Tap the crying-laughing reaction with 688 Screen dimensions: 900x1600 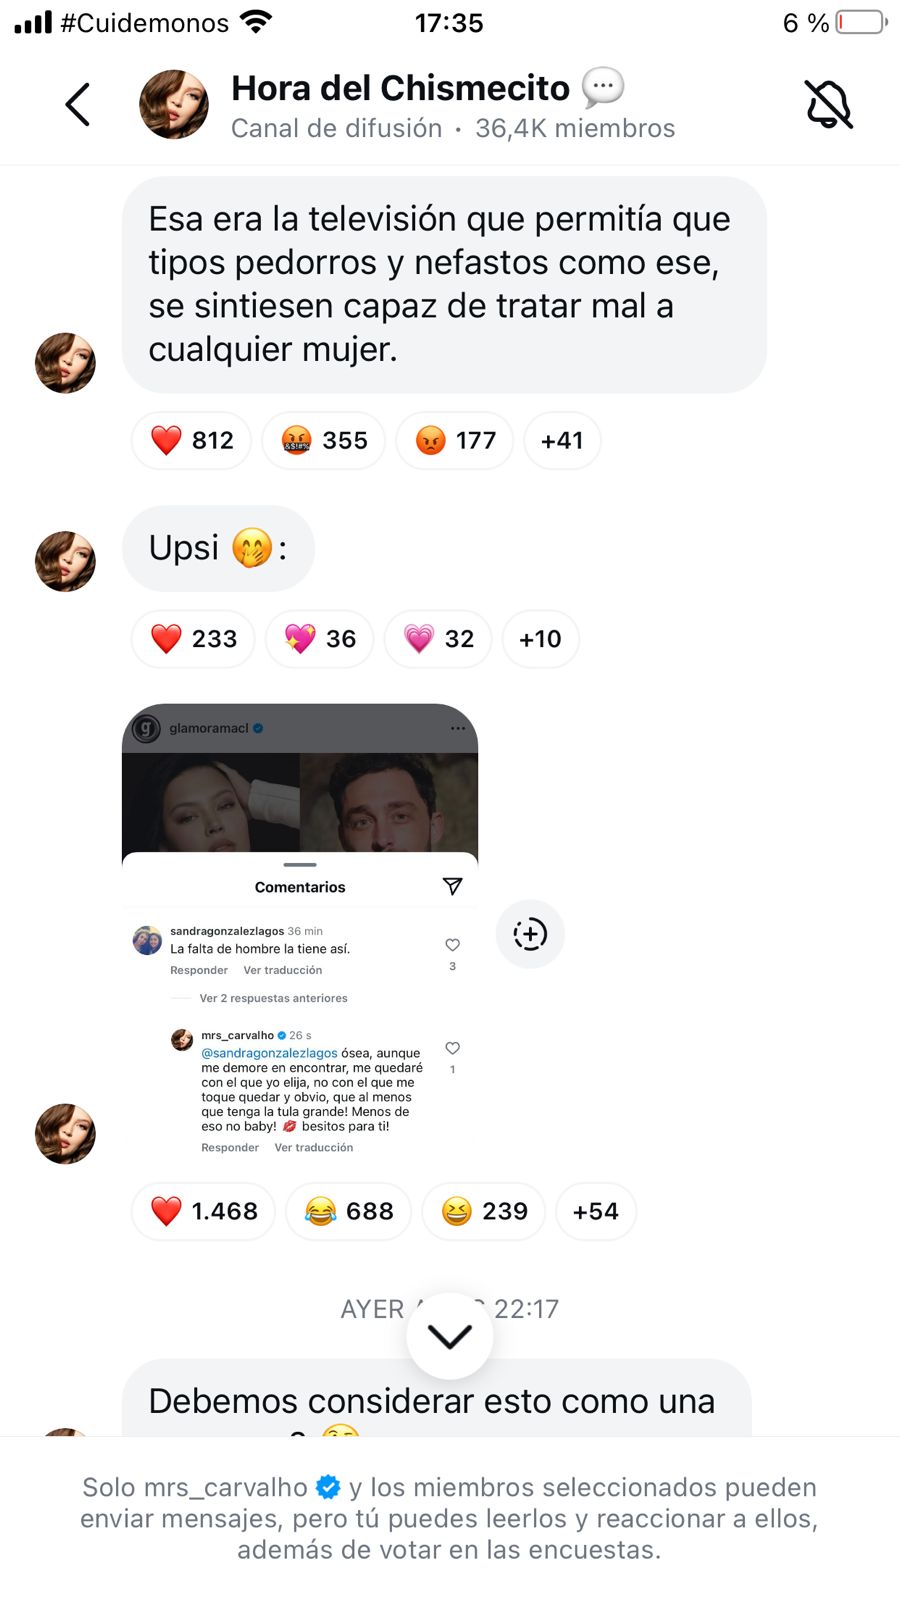(x=349, y=1211)
